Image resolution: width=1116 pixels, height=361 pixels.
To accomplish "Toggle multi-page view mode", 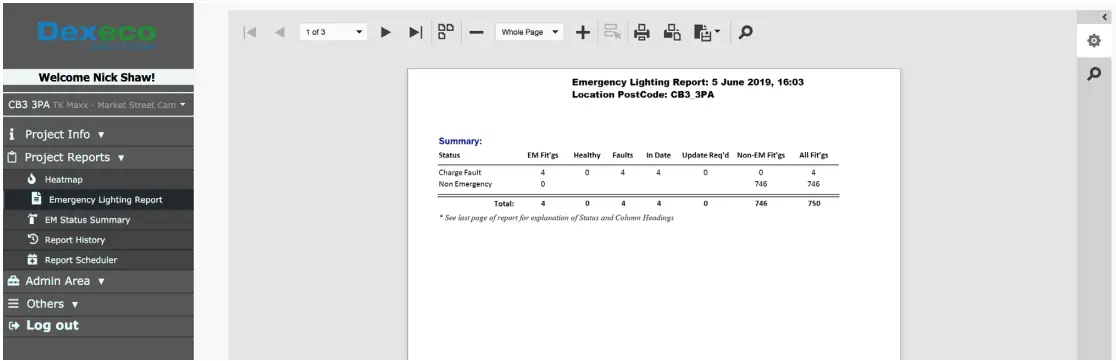I will tap(446, 32).
